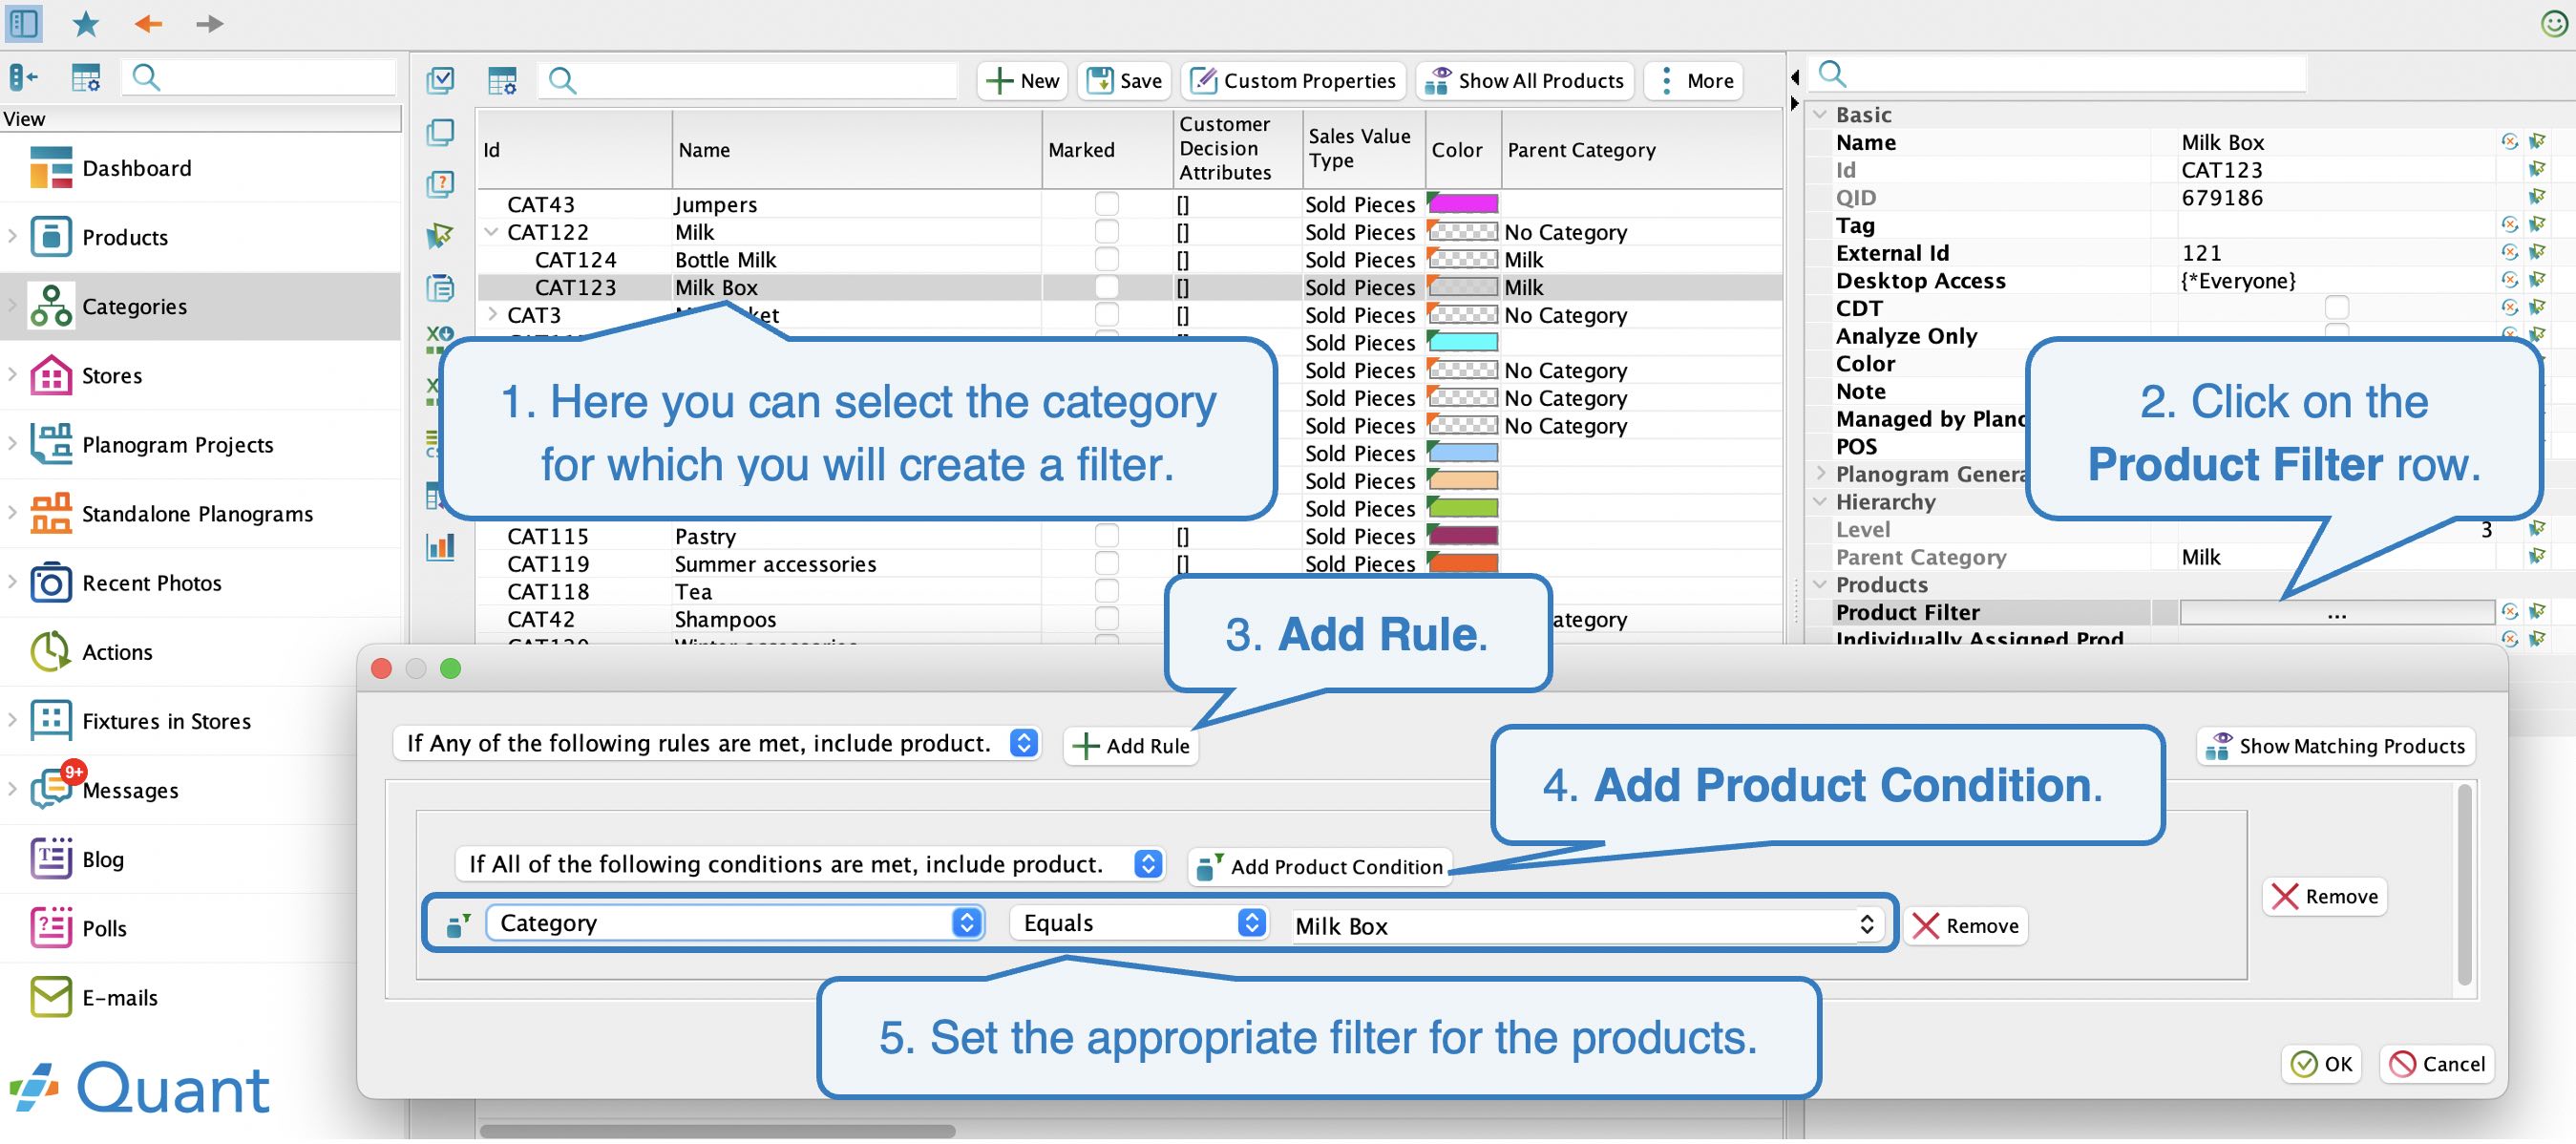Toggle Marked checkbox for Pastry row
The image size is (2576, 1144).
(1106, 536)
